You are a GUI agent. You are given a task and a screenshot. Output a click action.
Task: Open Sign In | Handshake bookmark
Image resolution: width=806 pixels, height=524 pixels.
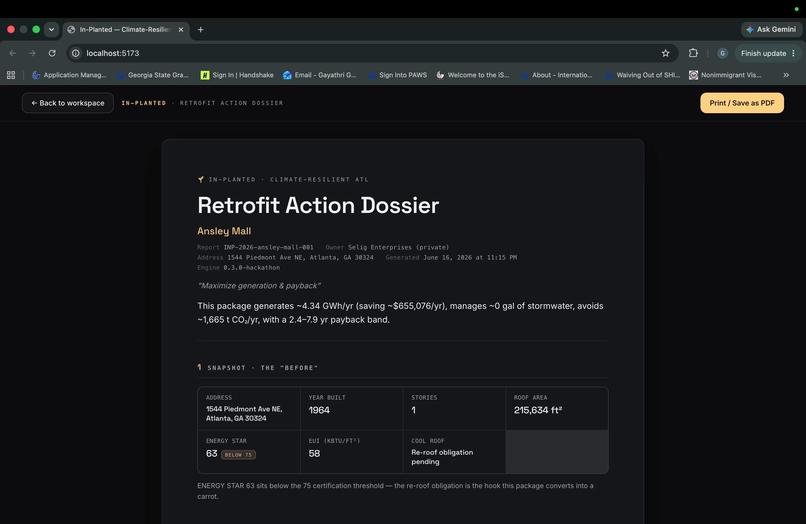(x=237, y=75)
